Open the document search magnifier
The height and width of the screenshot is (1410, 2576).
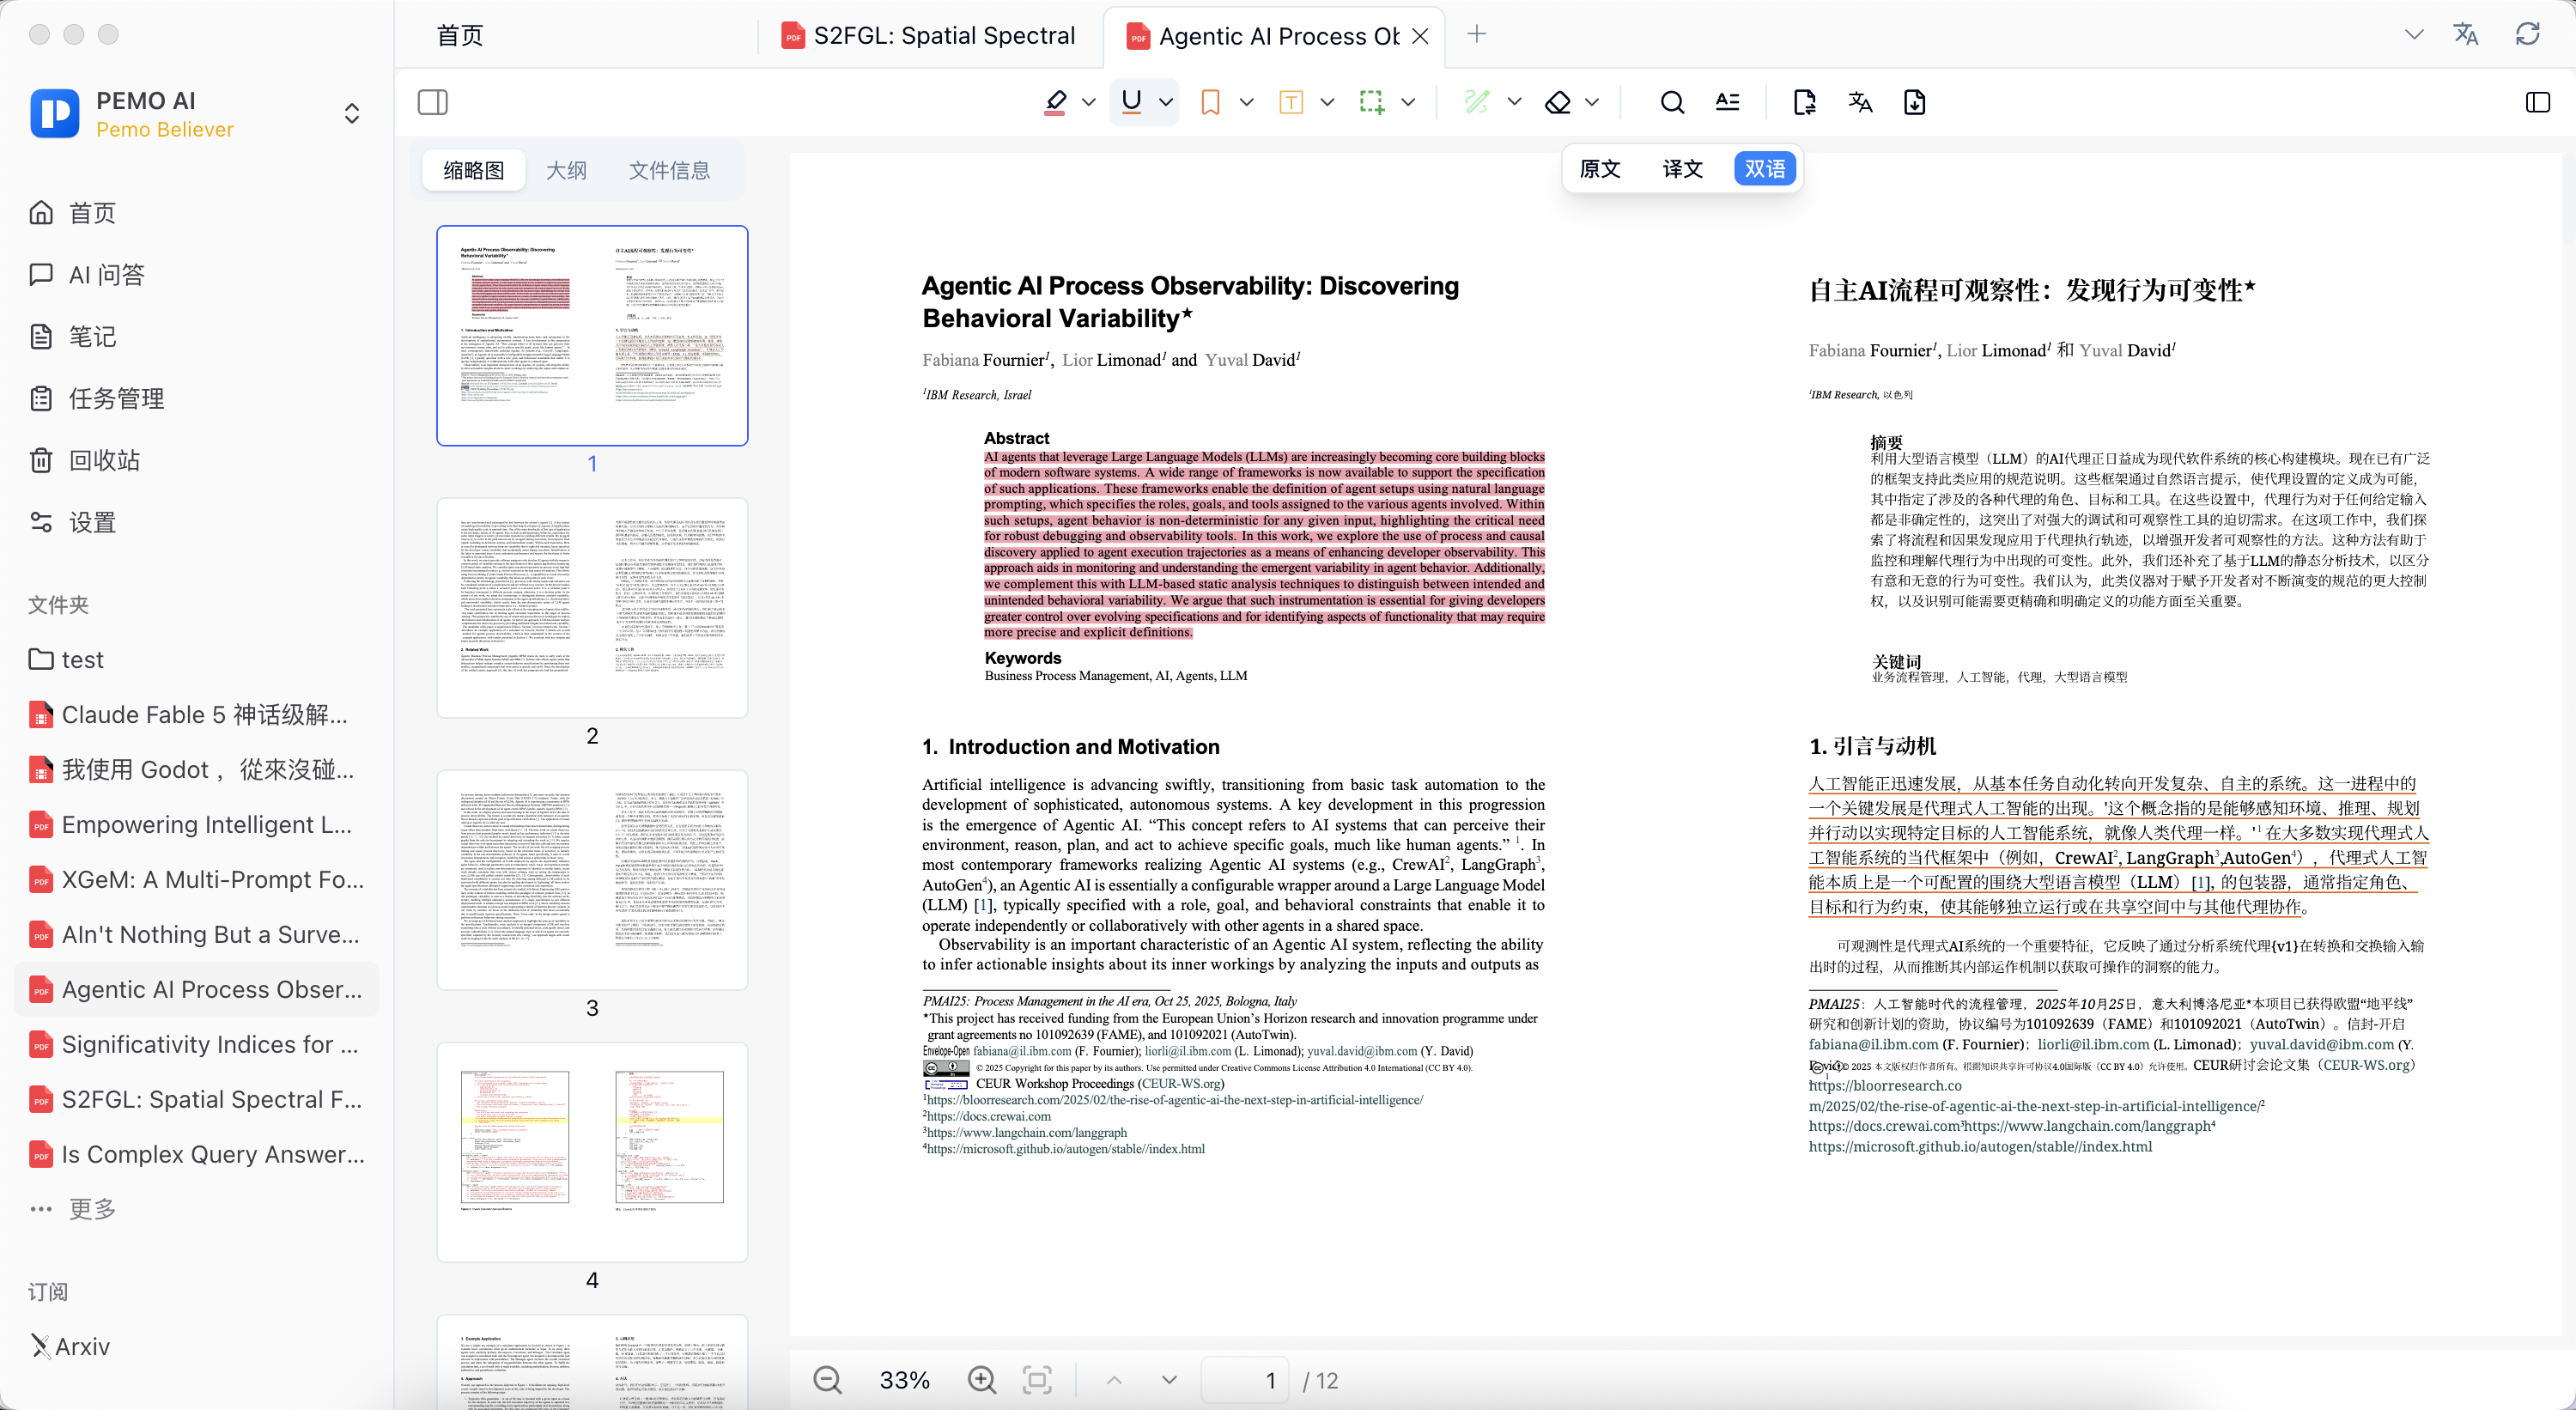pos(1672,102)
